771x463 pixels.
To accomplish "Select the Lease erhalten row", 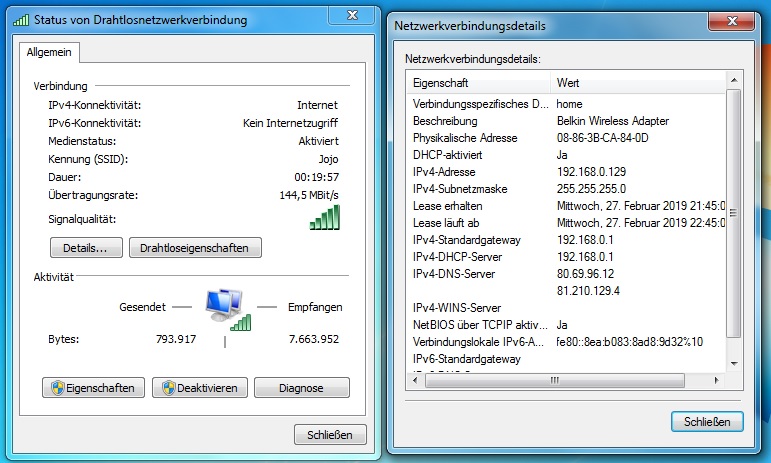I will [566, 206].
